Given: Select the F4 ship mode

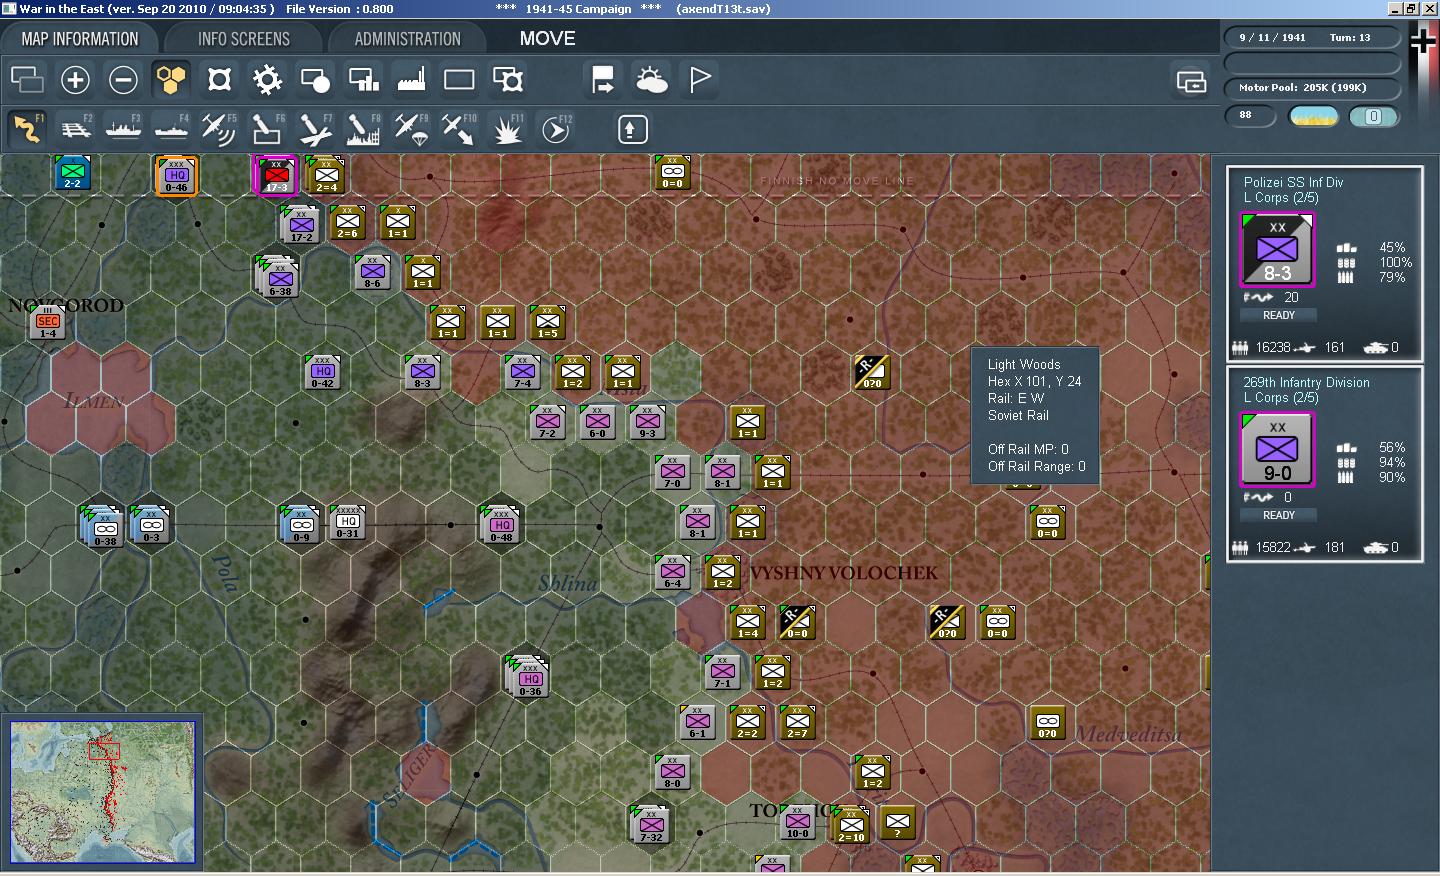Looking at the screenshot, I should click(171, 129).
